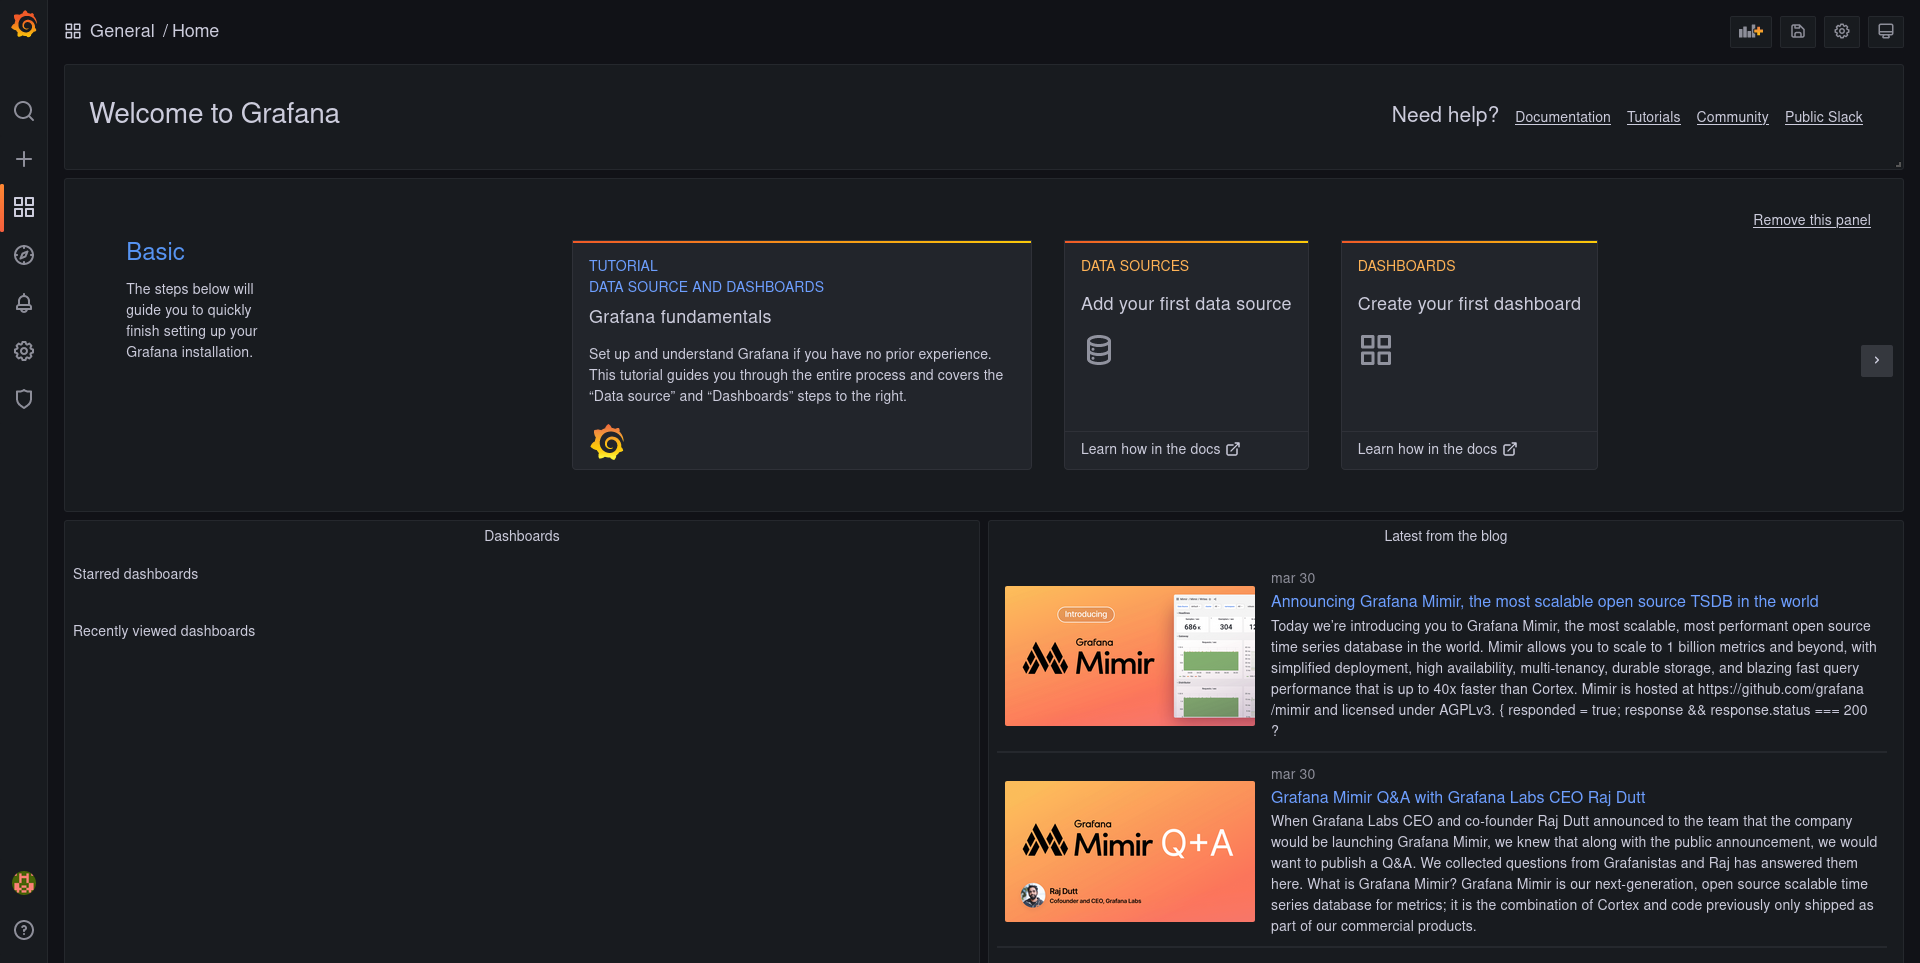Screen dimensions: 1920x963
Task: Click the grid icon in Dashboards card
Action: pos(1375,350)
